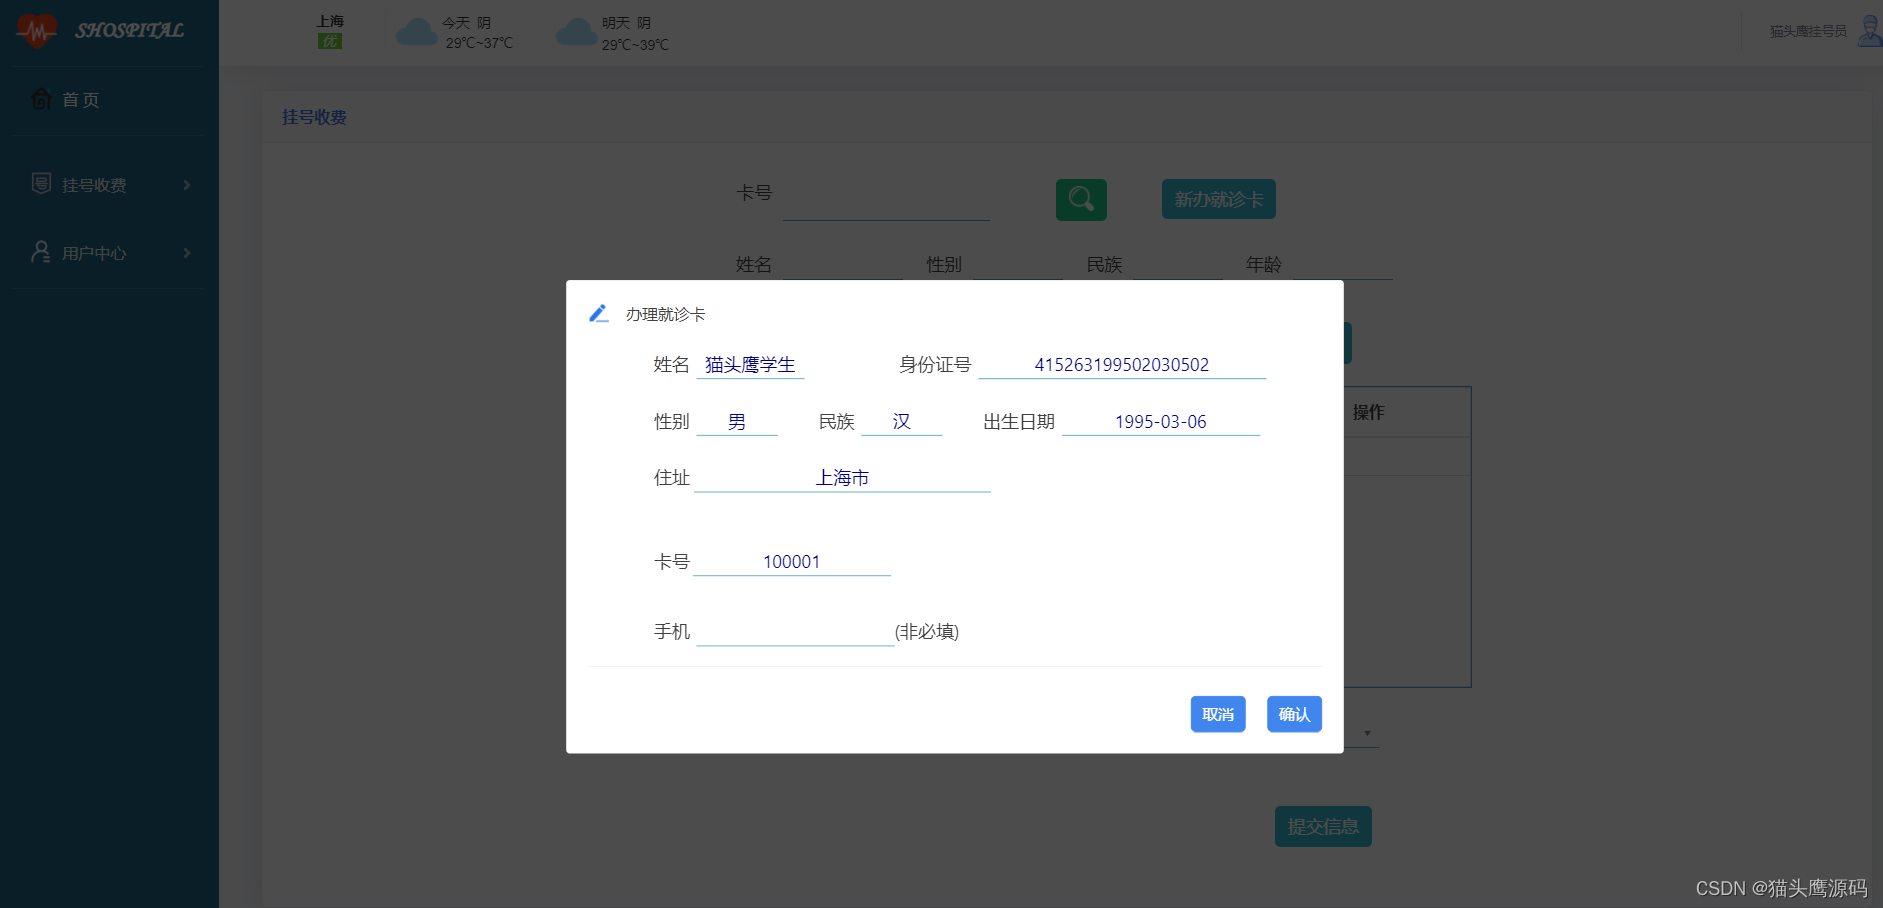1883x908 pixels.
Task: Click the SHOSPITAL heart logo icon
Action: (37, 30)
